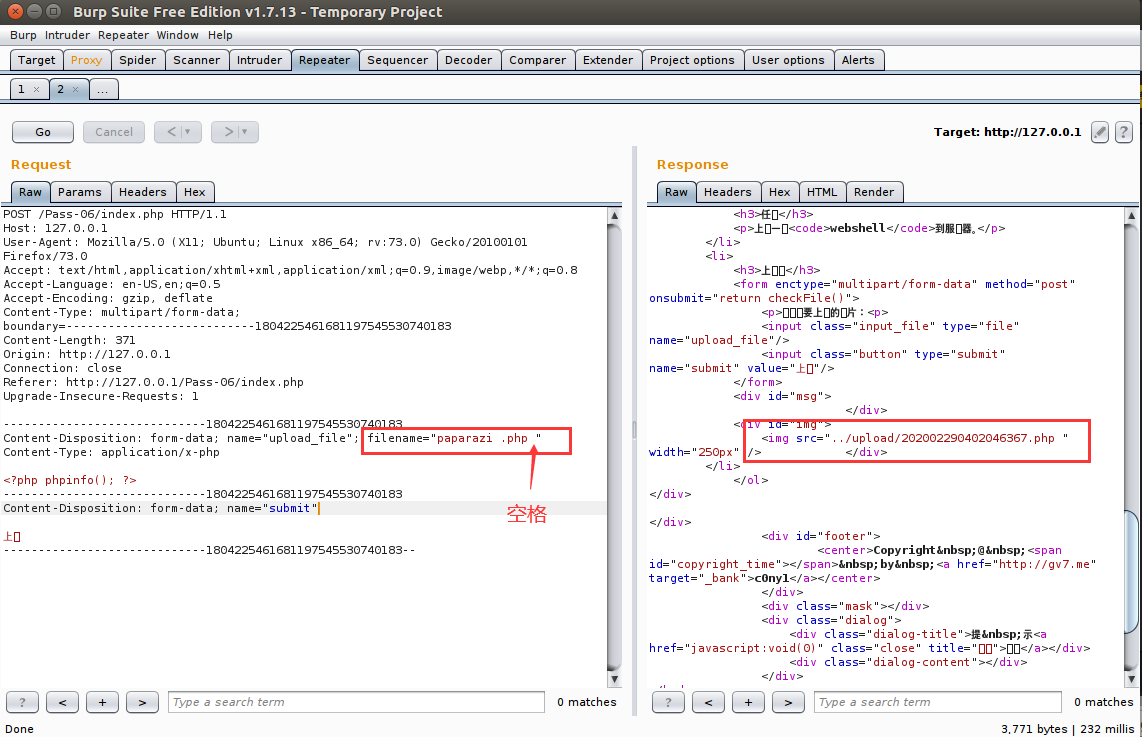This screenshot has width=1142, height=737.
Task: Switch to the Proxy tool tab
Action: point(86,60)
